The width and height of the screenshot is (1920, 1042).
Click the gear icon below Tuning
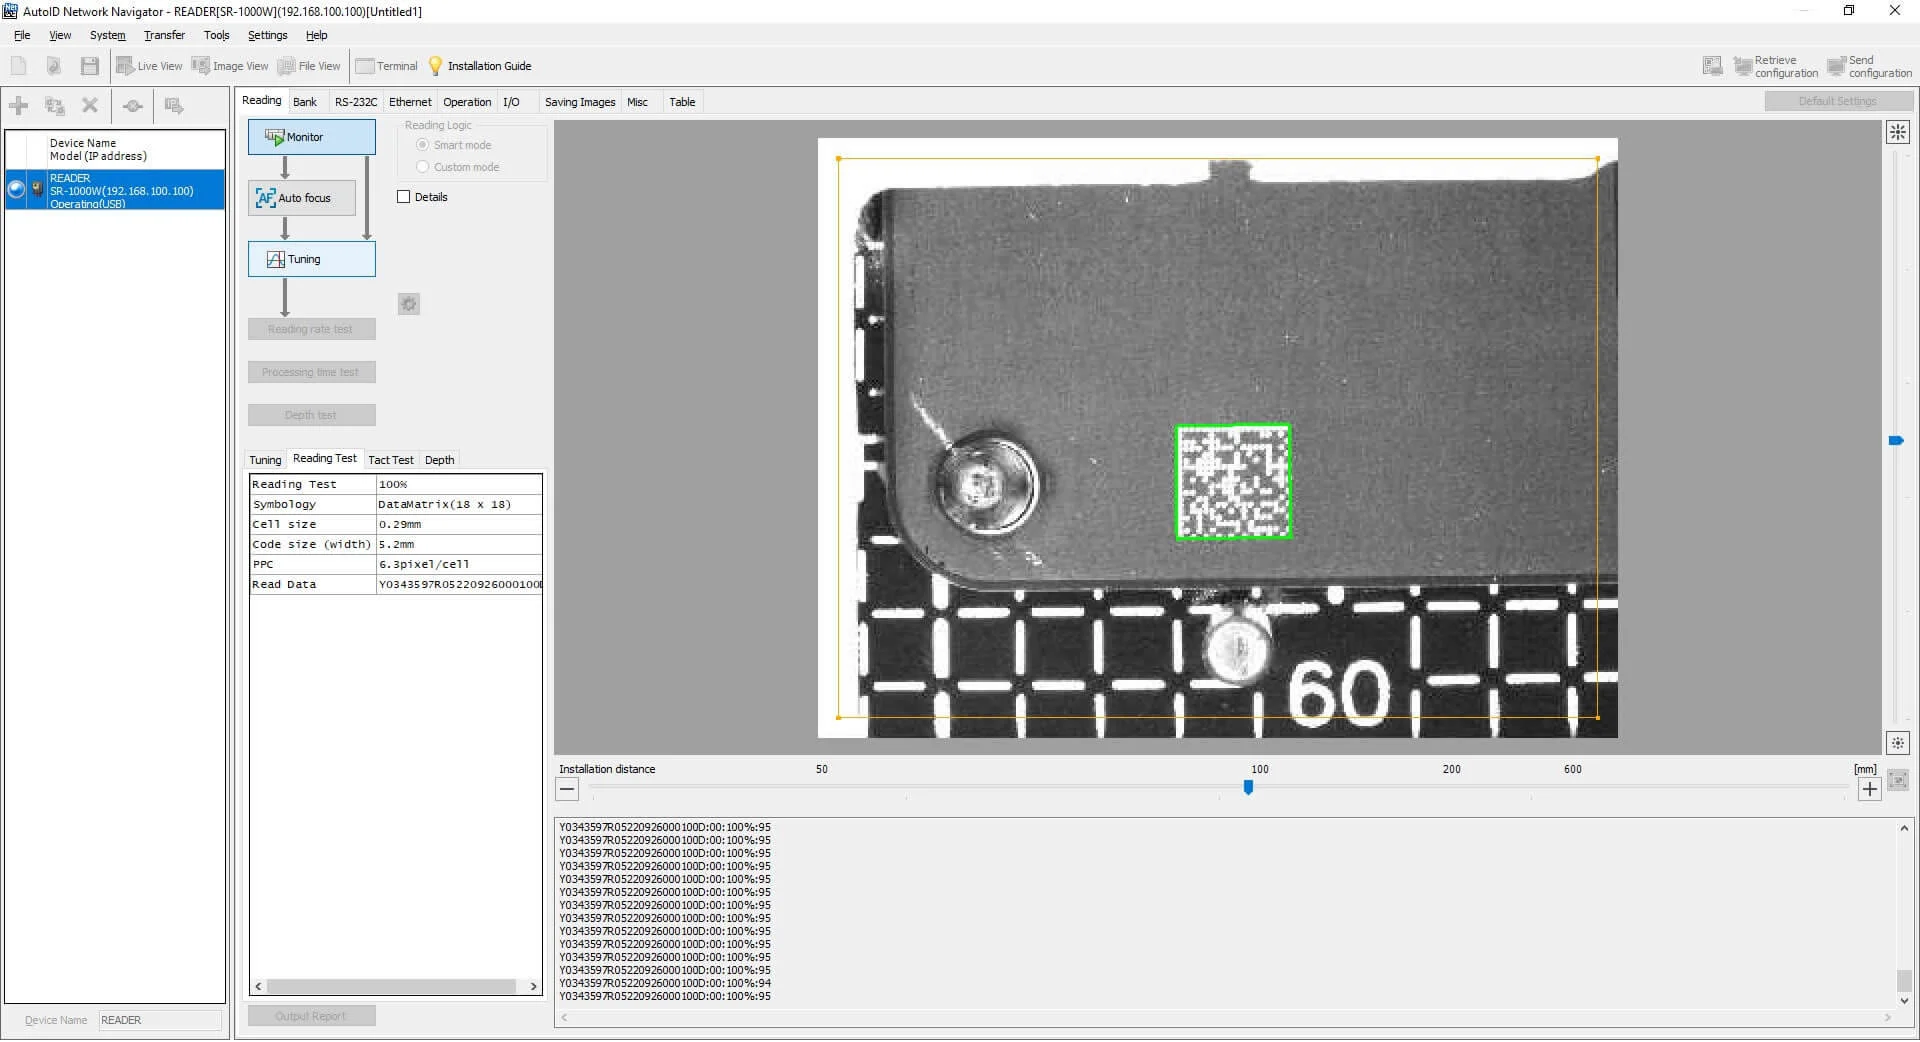coord(409,304)
